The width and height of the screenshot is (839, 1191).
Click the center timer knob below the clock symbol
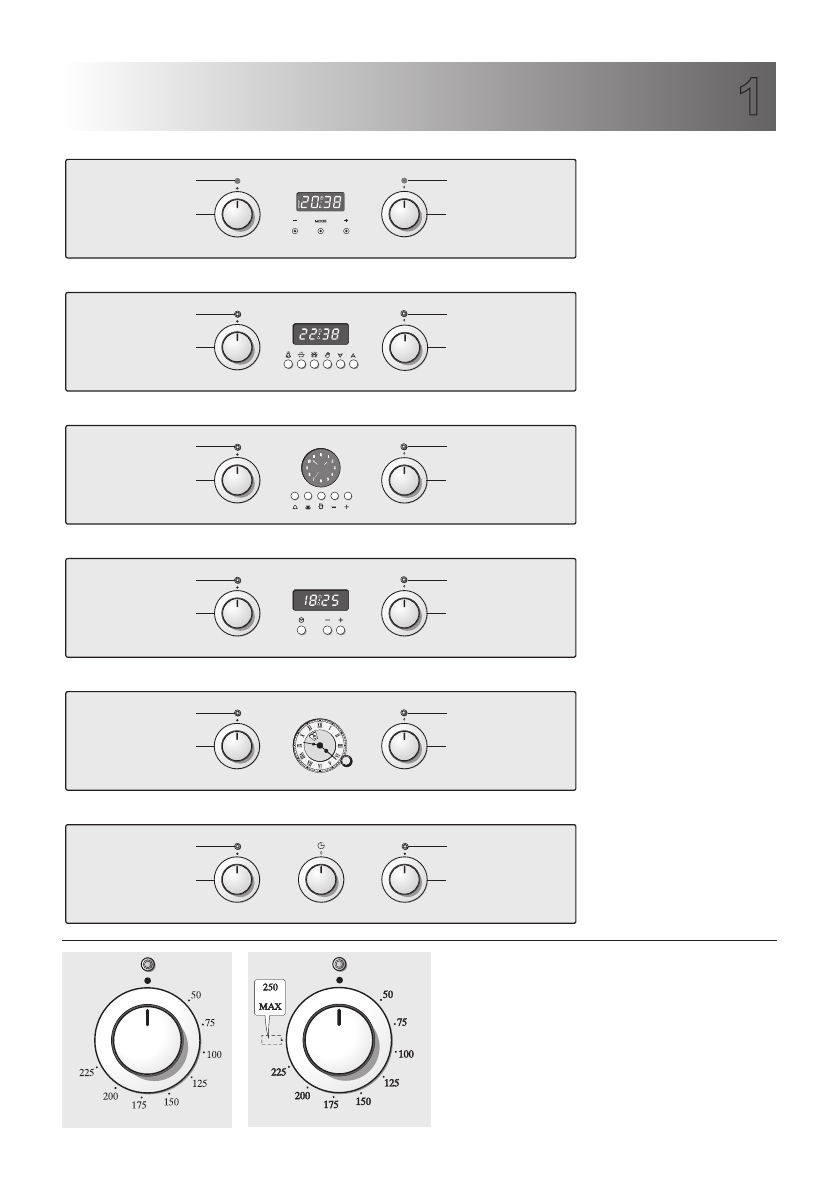coord(320,880)
